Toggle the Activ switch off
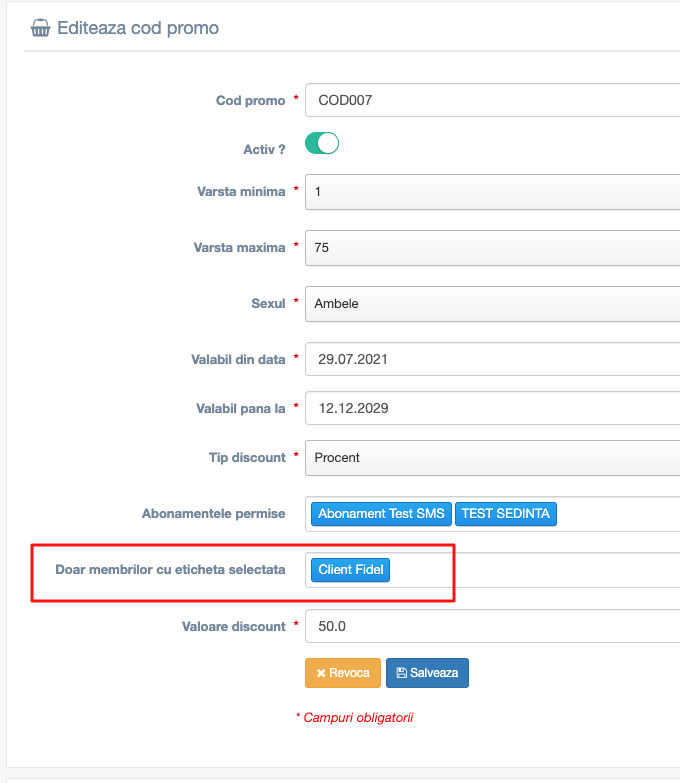Screen dimensions: 680x783 (322, 143)
